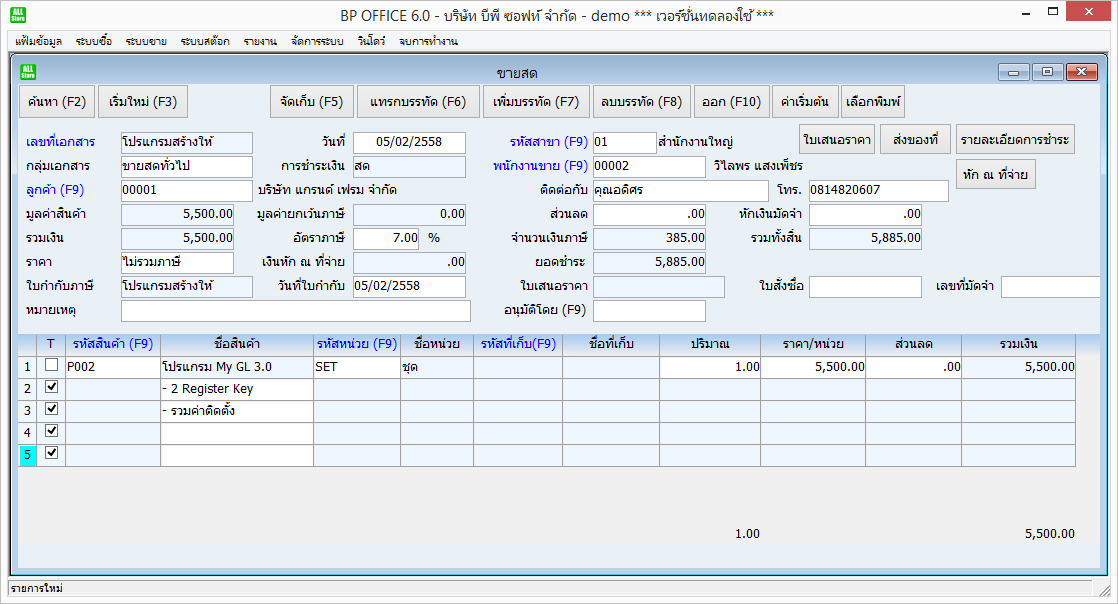Open the วินโดว์ menu
Screen dimensions: 1118x604
371,41
